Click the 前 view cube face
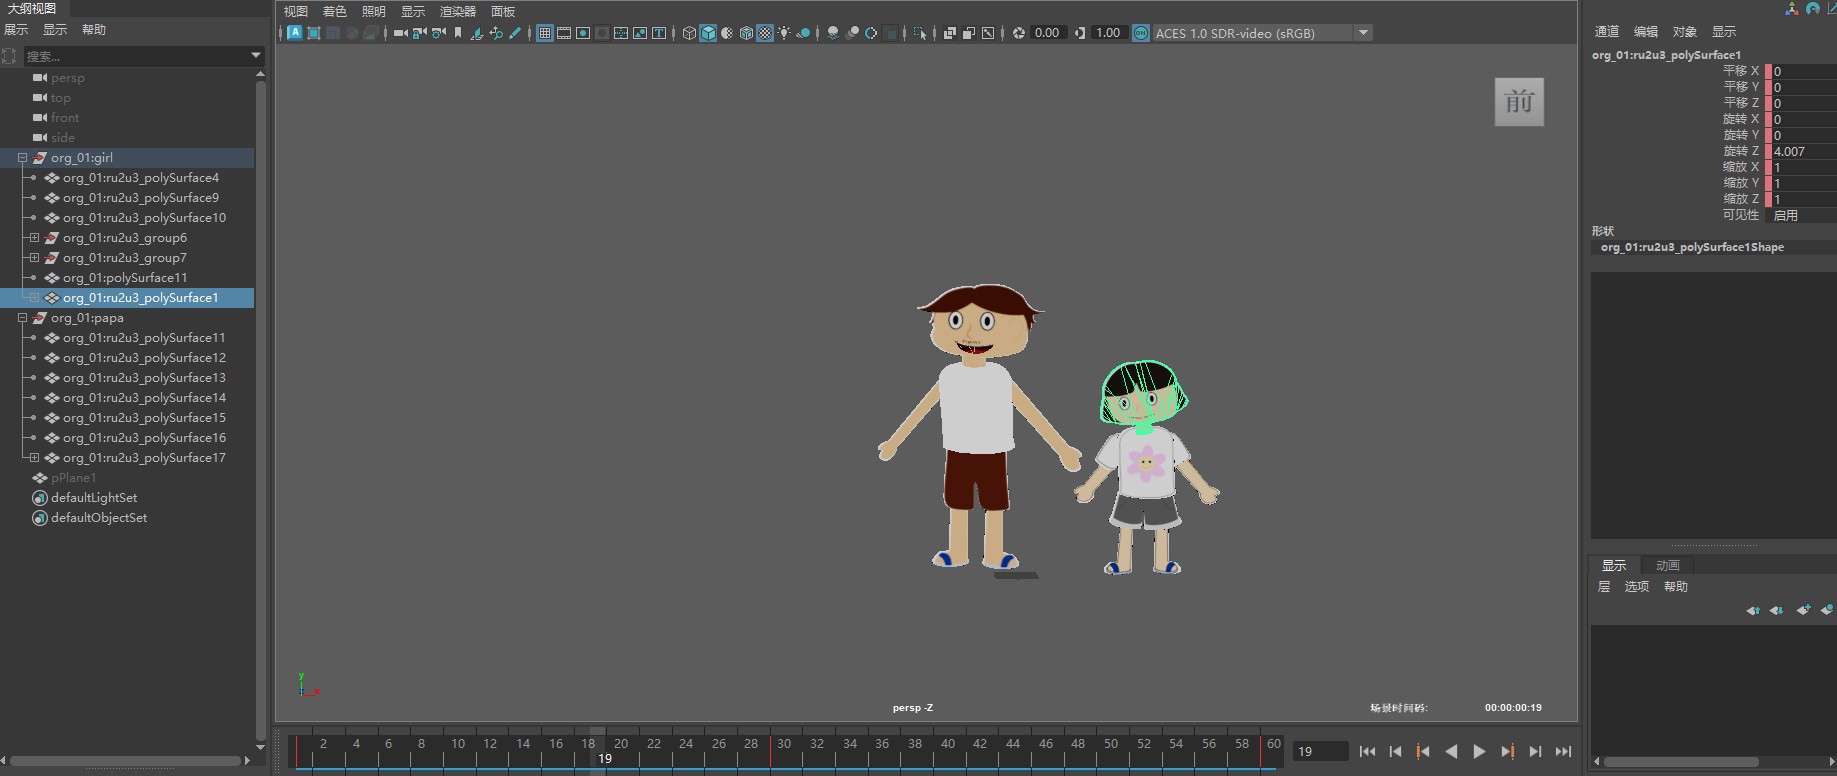The width and height of the screenshot is (1837, 776). point(1519,102)
